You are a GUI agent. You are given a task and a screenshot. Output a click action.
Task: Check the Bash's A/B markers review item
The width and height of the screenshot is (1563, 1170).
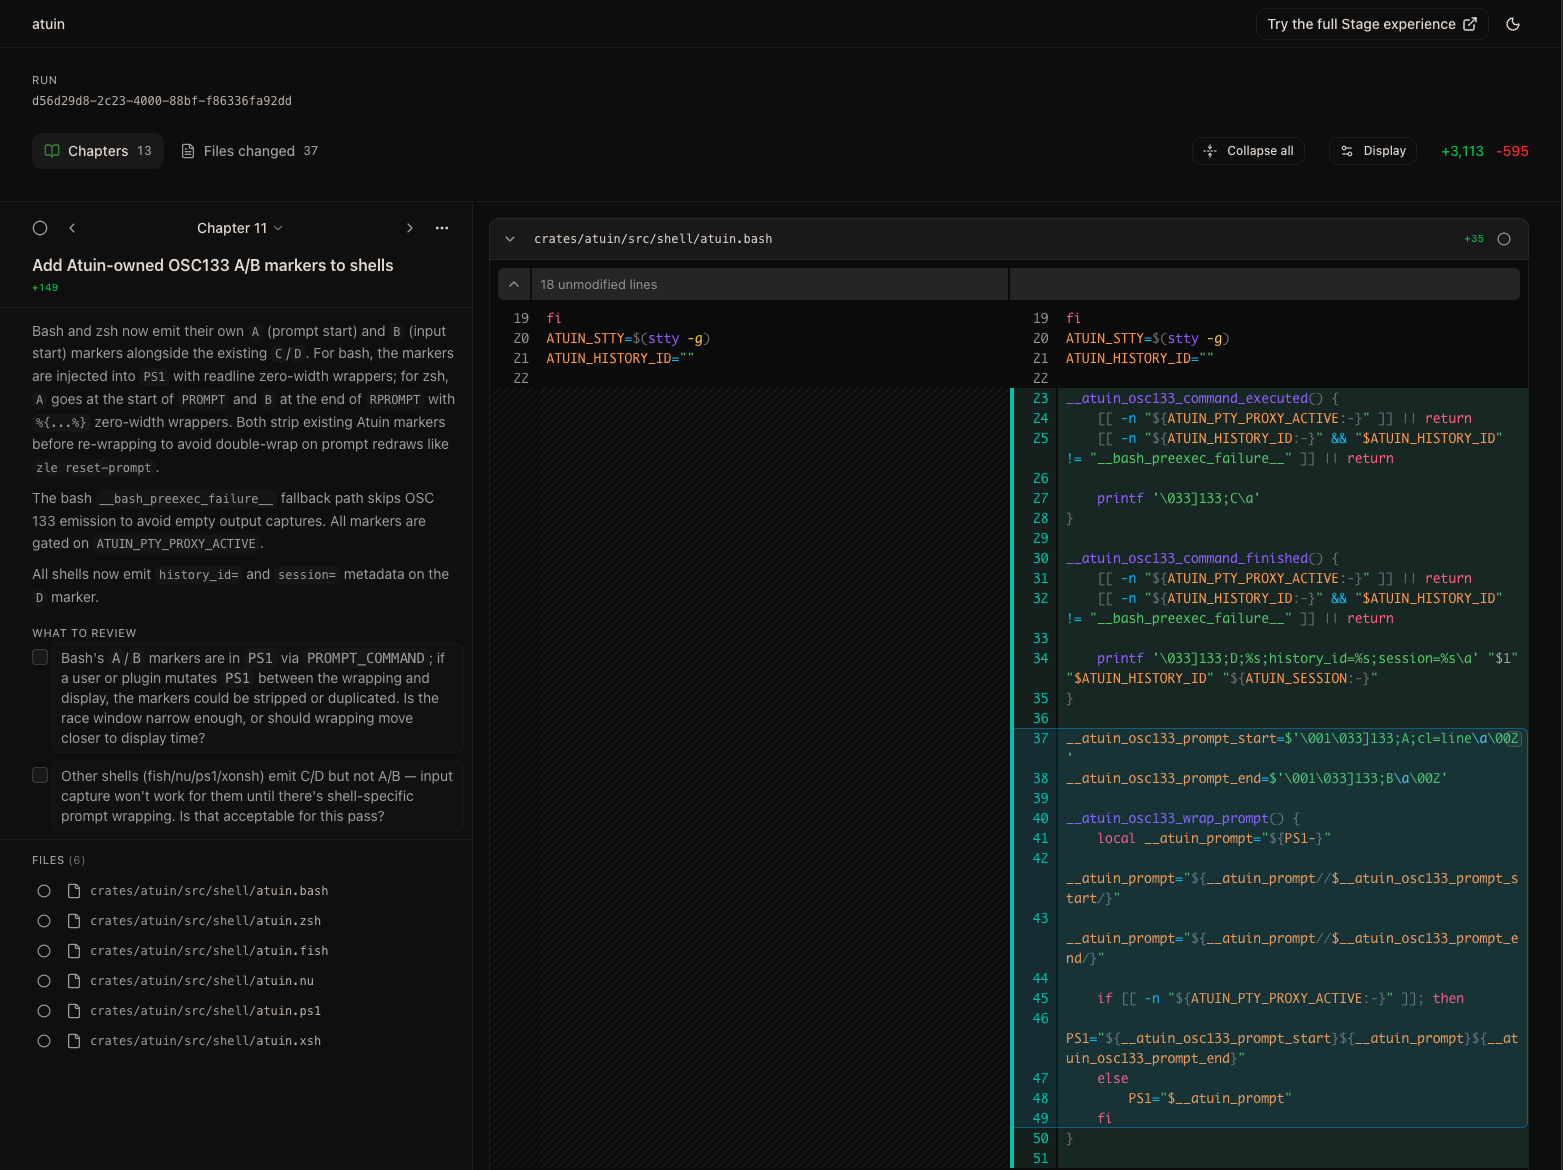point(40,657)
